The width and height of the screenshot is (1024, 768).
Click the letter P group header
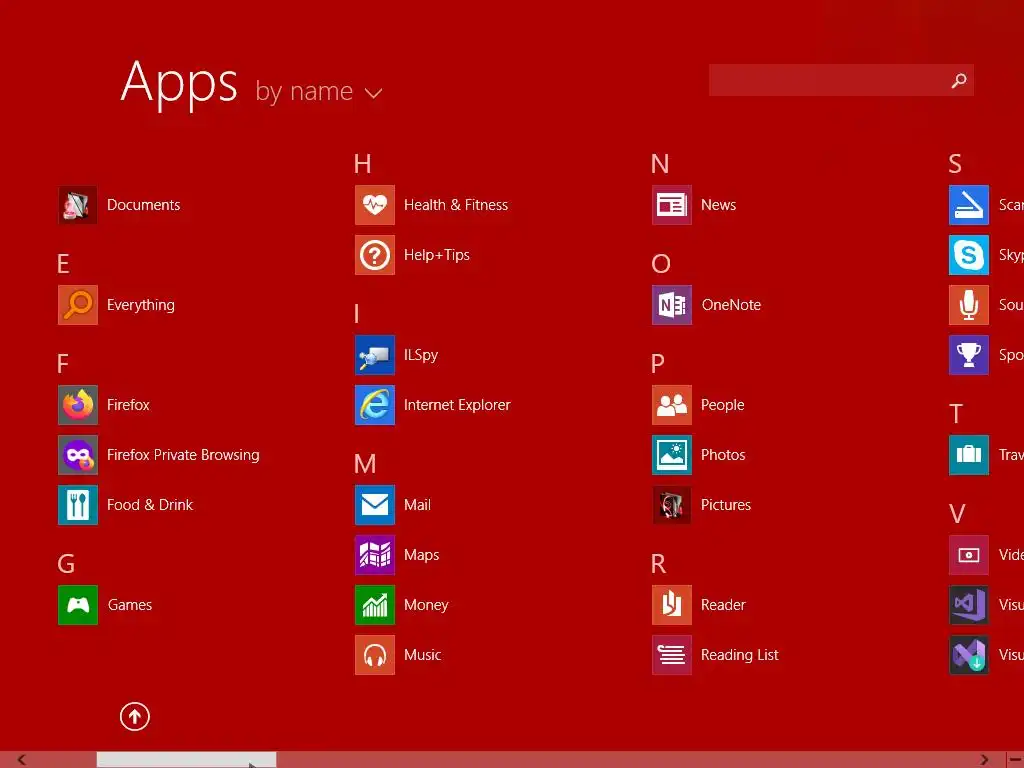click(x=658, y=364)
